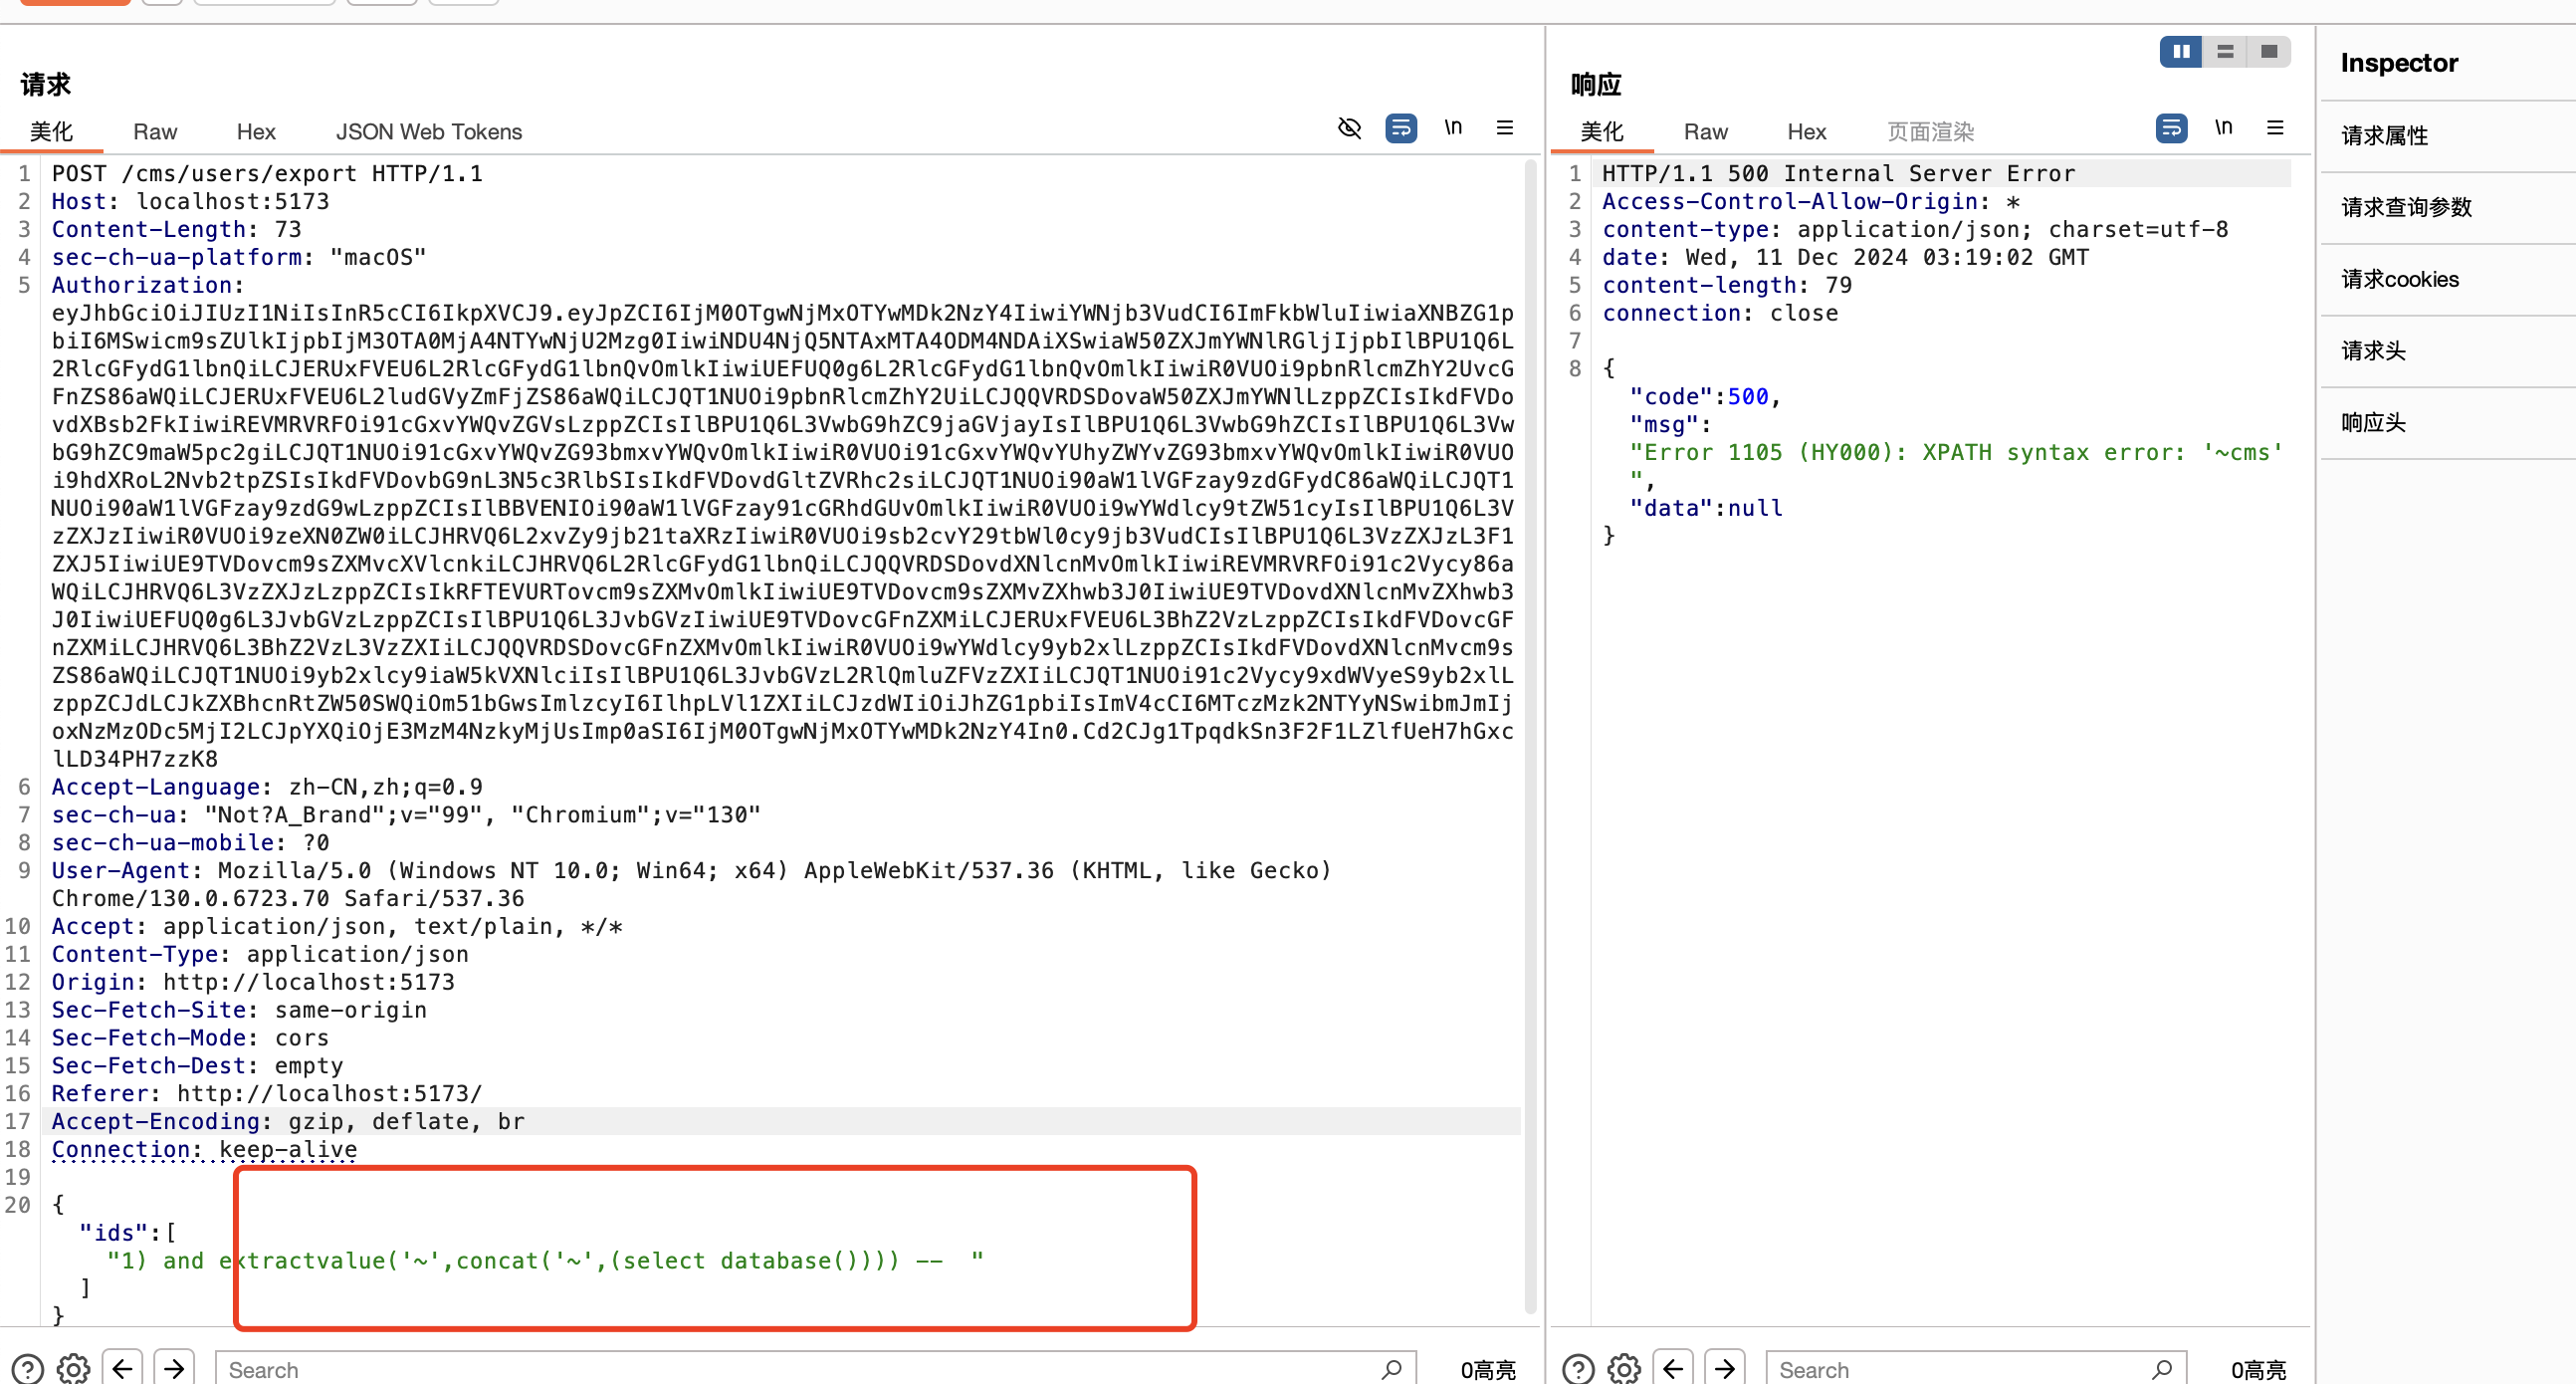Toggle hidden characters eye icon in request panel
This screenshot has width=2576, height=1384.
[x=1349, y=128]
